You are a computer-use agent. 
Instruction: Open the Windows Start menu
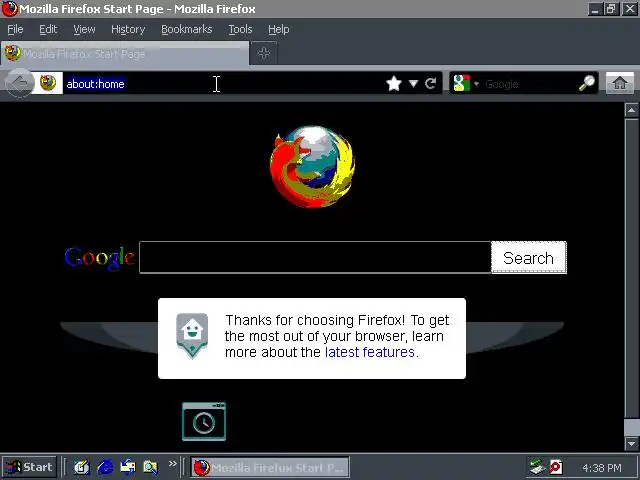[x=29, y=467]
